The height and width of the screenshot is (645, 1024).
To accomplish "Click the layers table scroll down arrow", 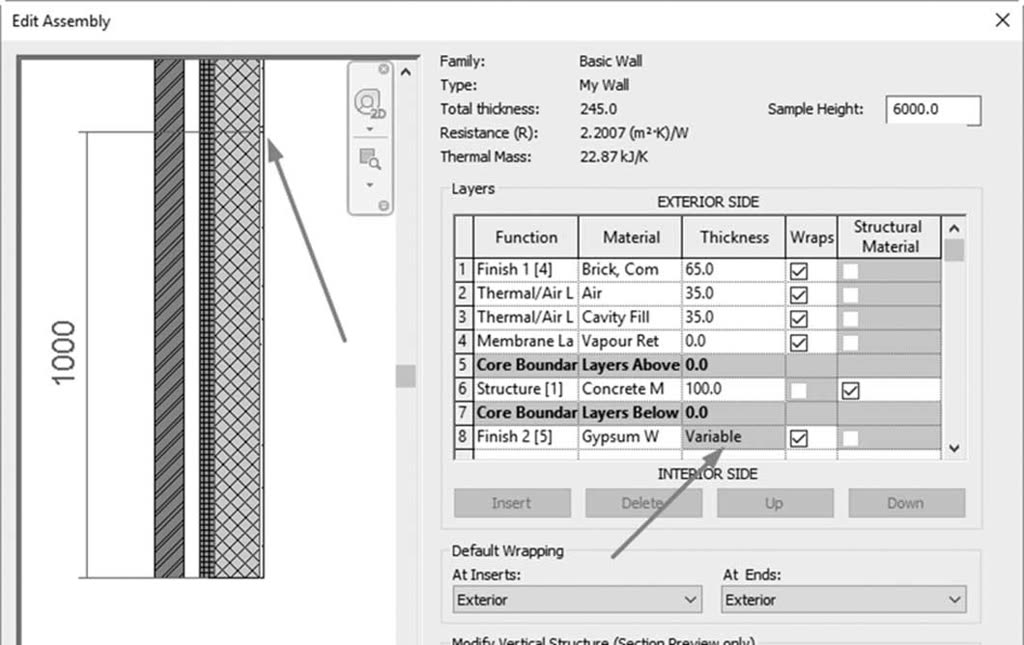I will [954, 448].
